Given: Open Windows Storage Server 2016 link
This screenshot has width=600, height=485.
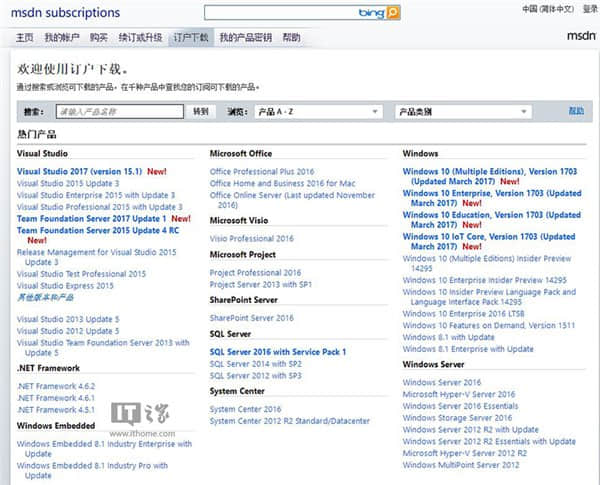Looking at the screenshot, I should (457, 418).
